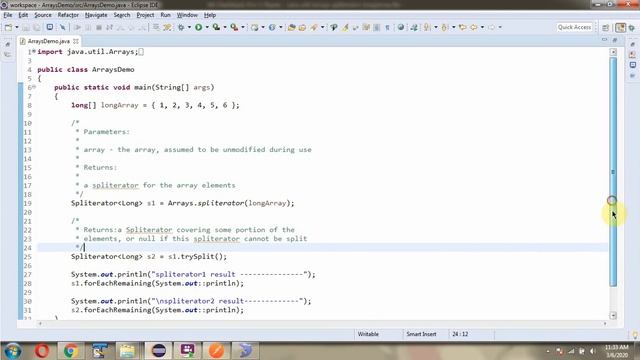
Task: Select the Java perspective button
Action: point(620,28)
